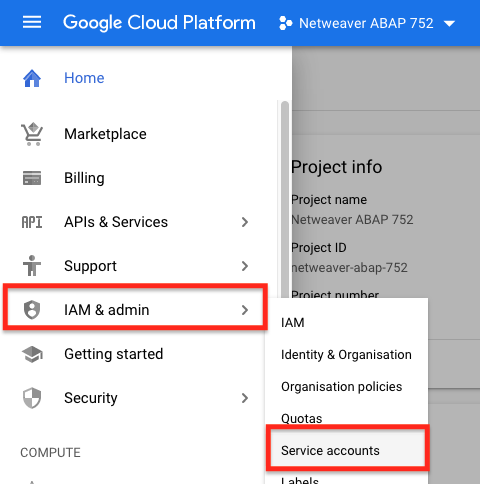Viewport: 480px width, 484px height.
Task: Click the project hexagon icon
Action: coord(285,23)
